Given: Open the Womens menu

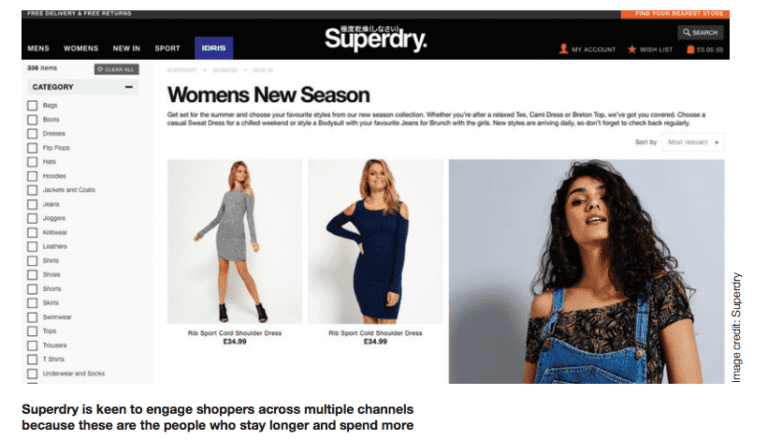Looking at the screenshot, I should coord(81,48).
